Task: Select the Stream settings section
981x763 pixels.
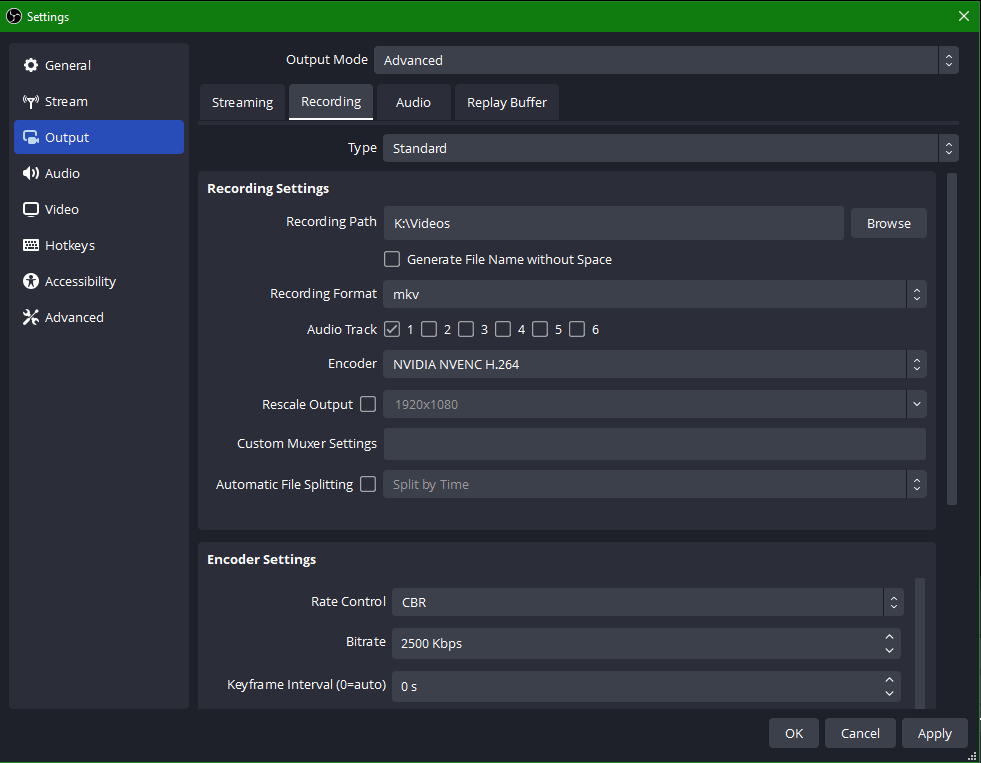Action: (x=66, y=101)
